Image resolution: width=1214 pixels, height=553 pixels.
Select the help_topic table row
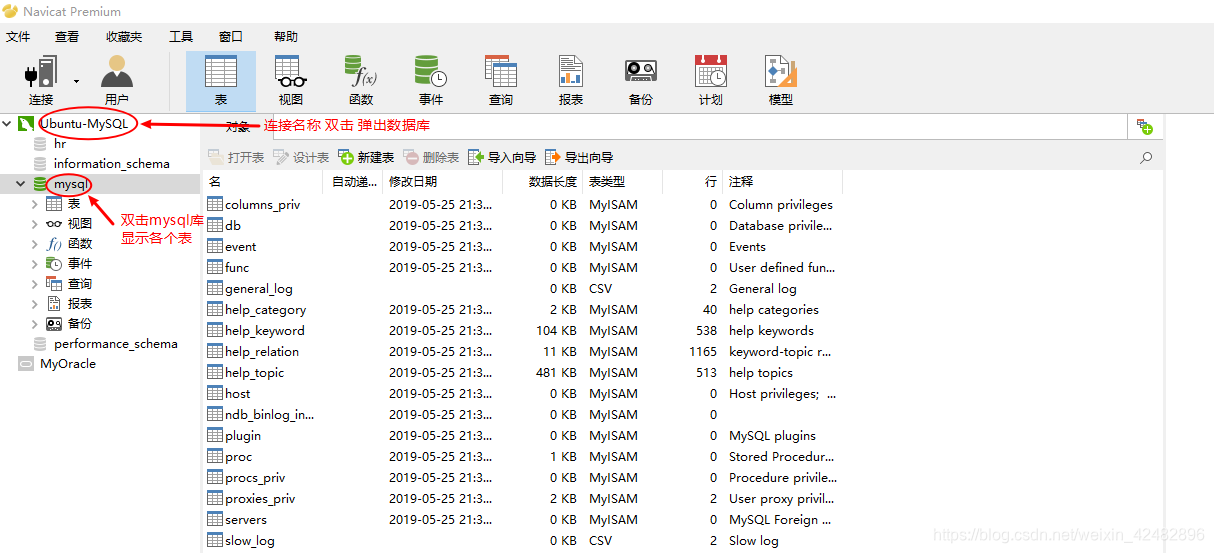pos(522,373)
